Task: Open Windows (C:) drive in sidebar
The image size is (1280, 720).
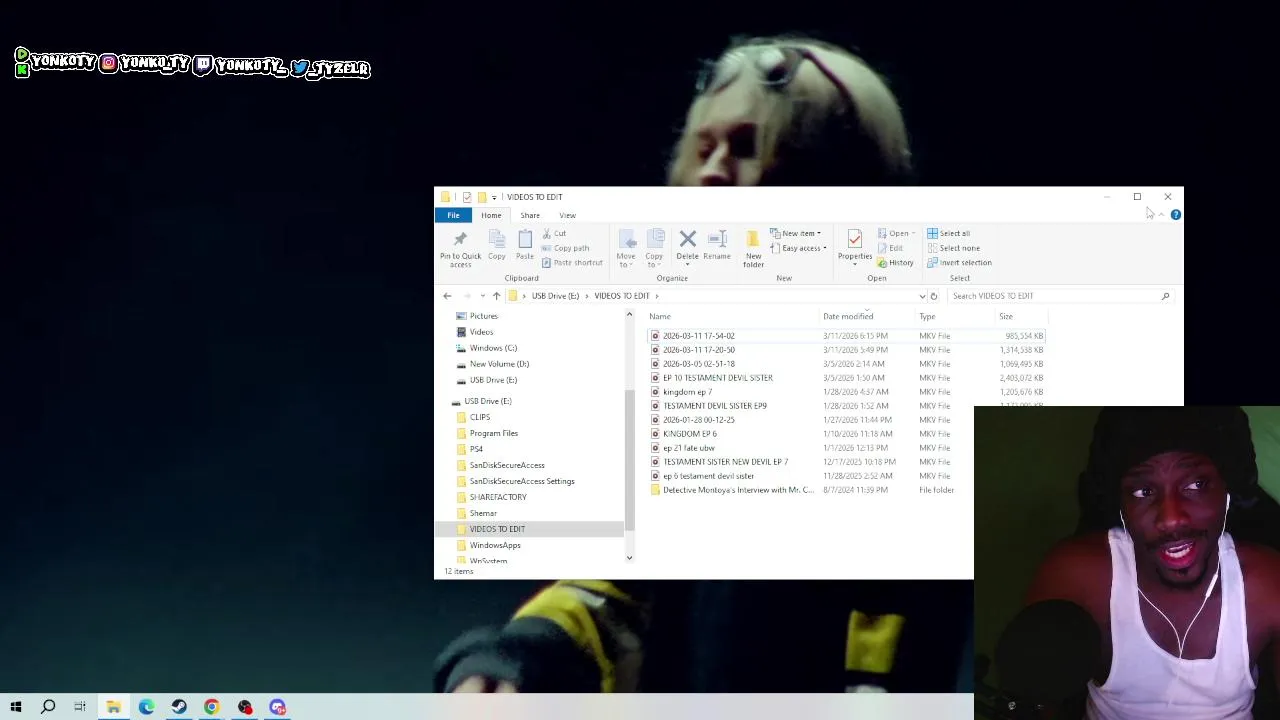Action: [x=493, y=348]
